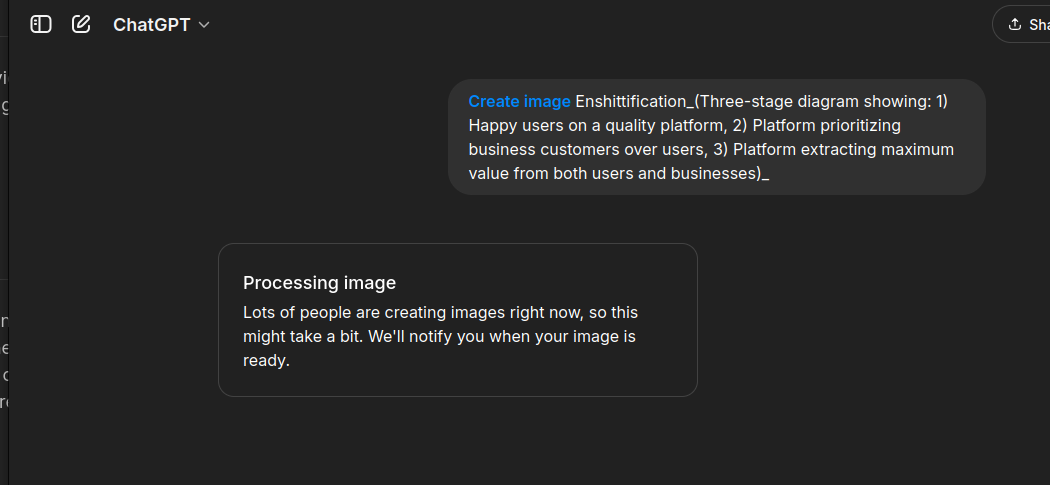
Task: Open the ChatGPT model selector label
Action: [151, 25]
